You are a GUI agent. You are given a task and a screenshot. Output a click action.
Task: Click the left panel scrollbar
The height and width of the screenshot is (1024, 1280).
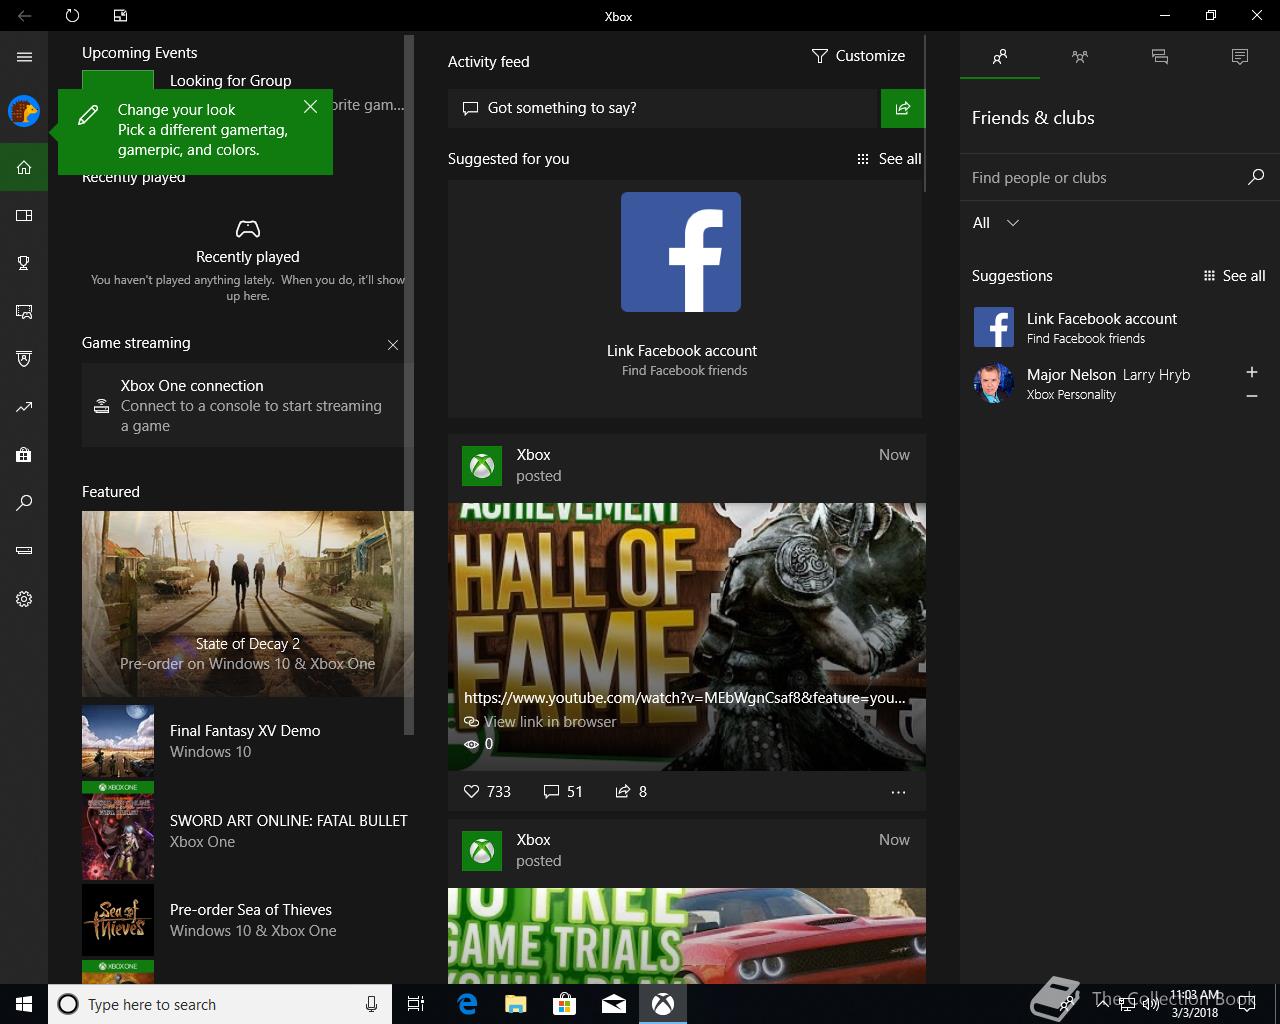408,385
